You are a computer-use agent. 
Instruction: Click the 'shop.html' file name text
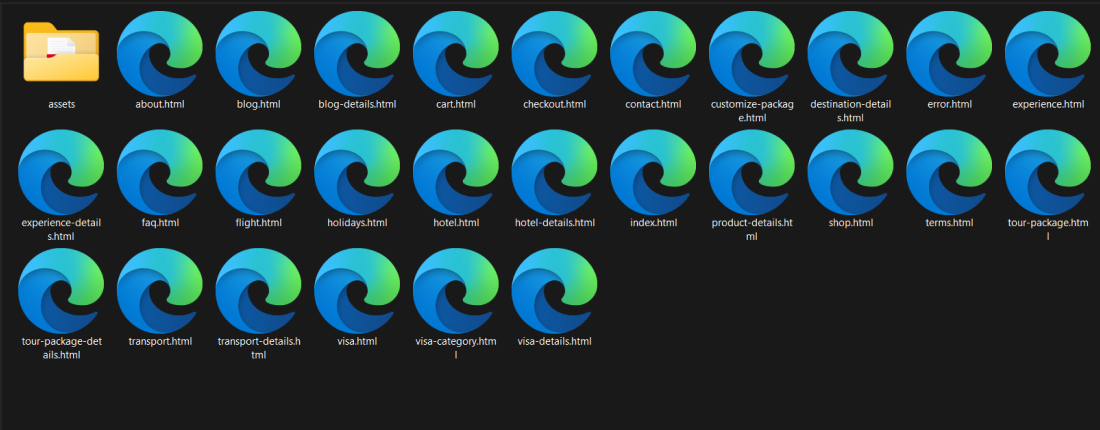coord(850,223)
